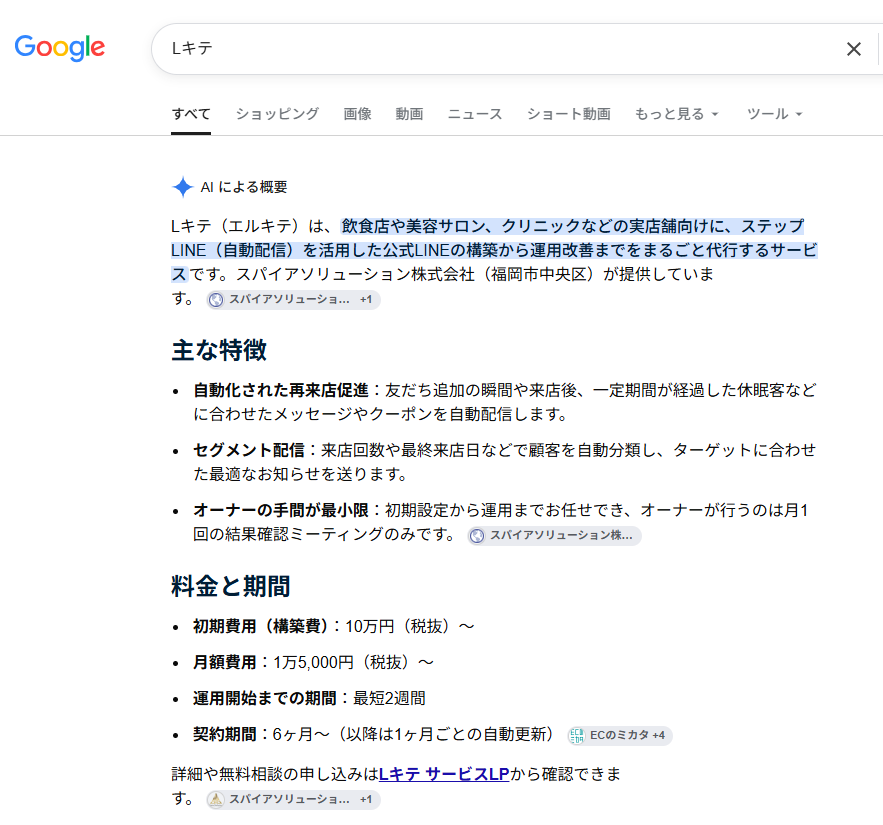
Task: Click the 月額費用 line
Action: (314, 662)
